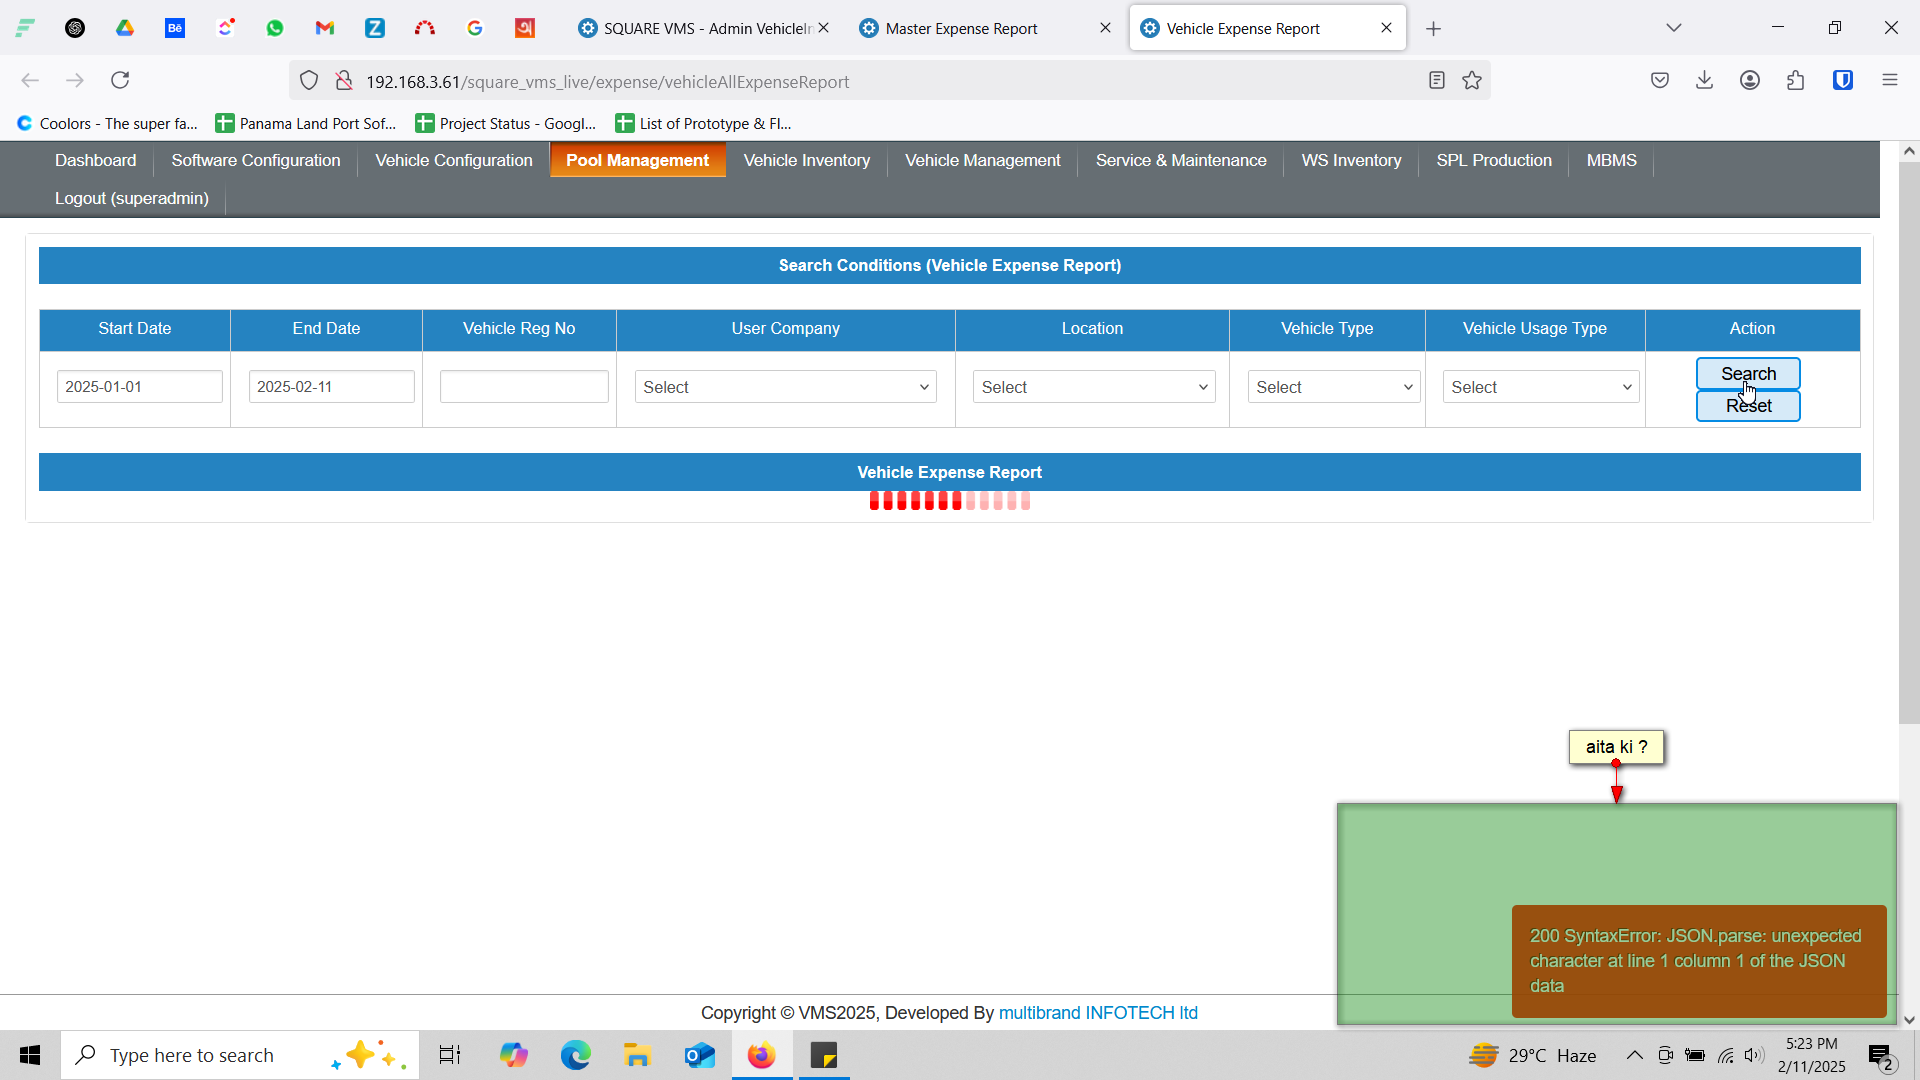The image size is (1920, 1080).
Task: Toggle reader view icon in address bar
Action: (1437, 81)
